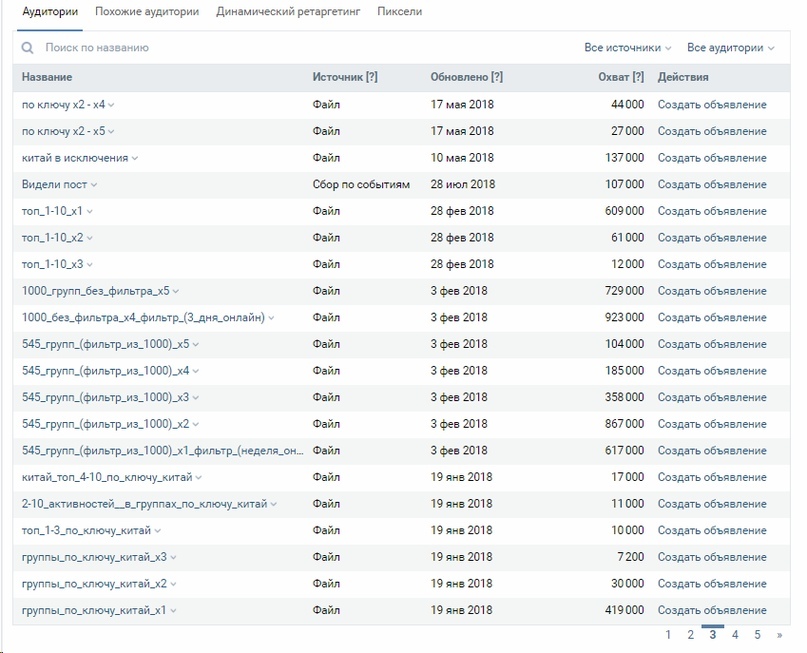The width and height of the screenshot is (807, 653).
Task: Open audience 1000_групп_без_фильтра_x5
Action: [96, 291]
